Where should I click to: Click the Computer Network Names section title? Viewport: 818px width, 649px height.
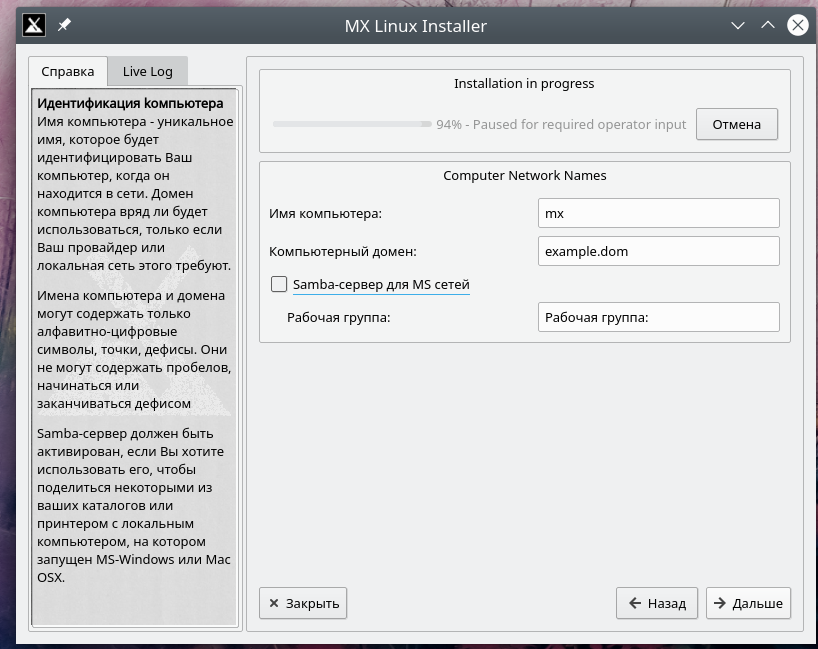coord(524,175)
